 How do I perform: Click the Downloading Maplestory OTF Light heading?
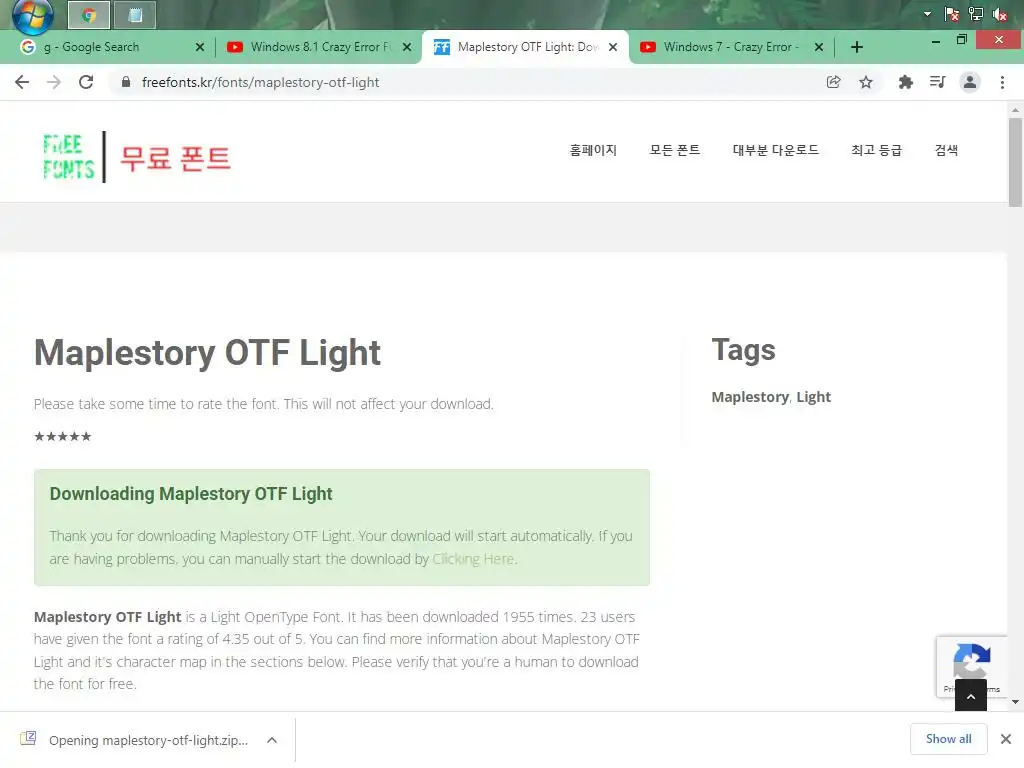point(191,494)
